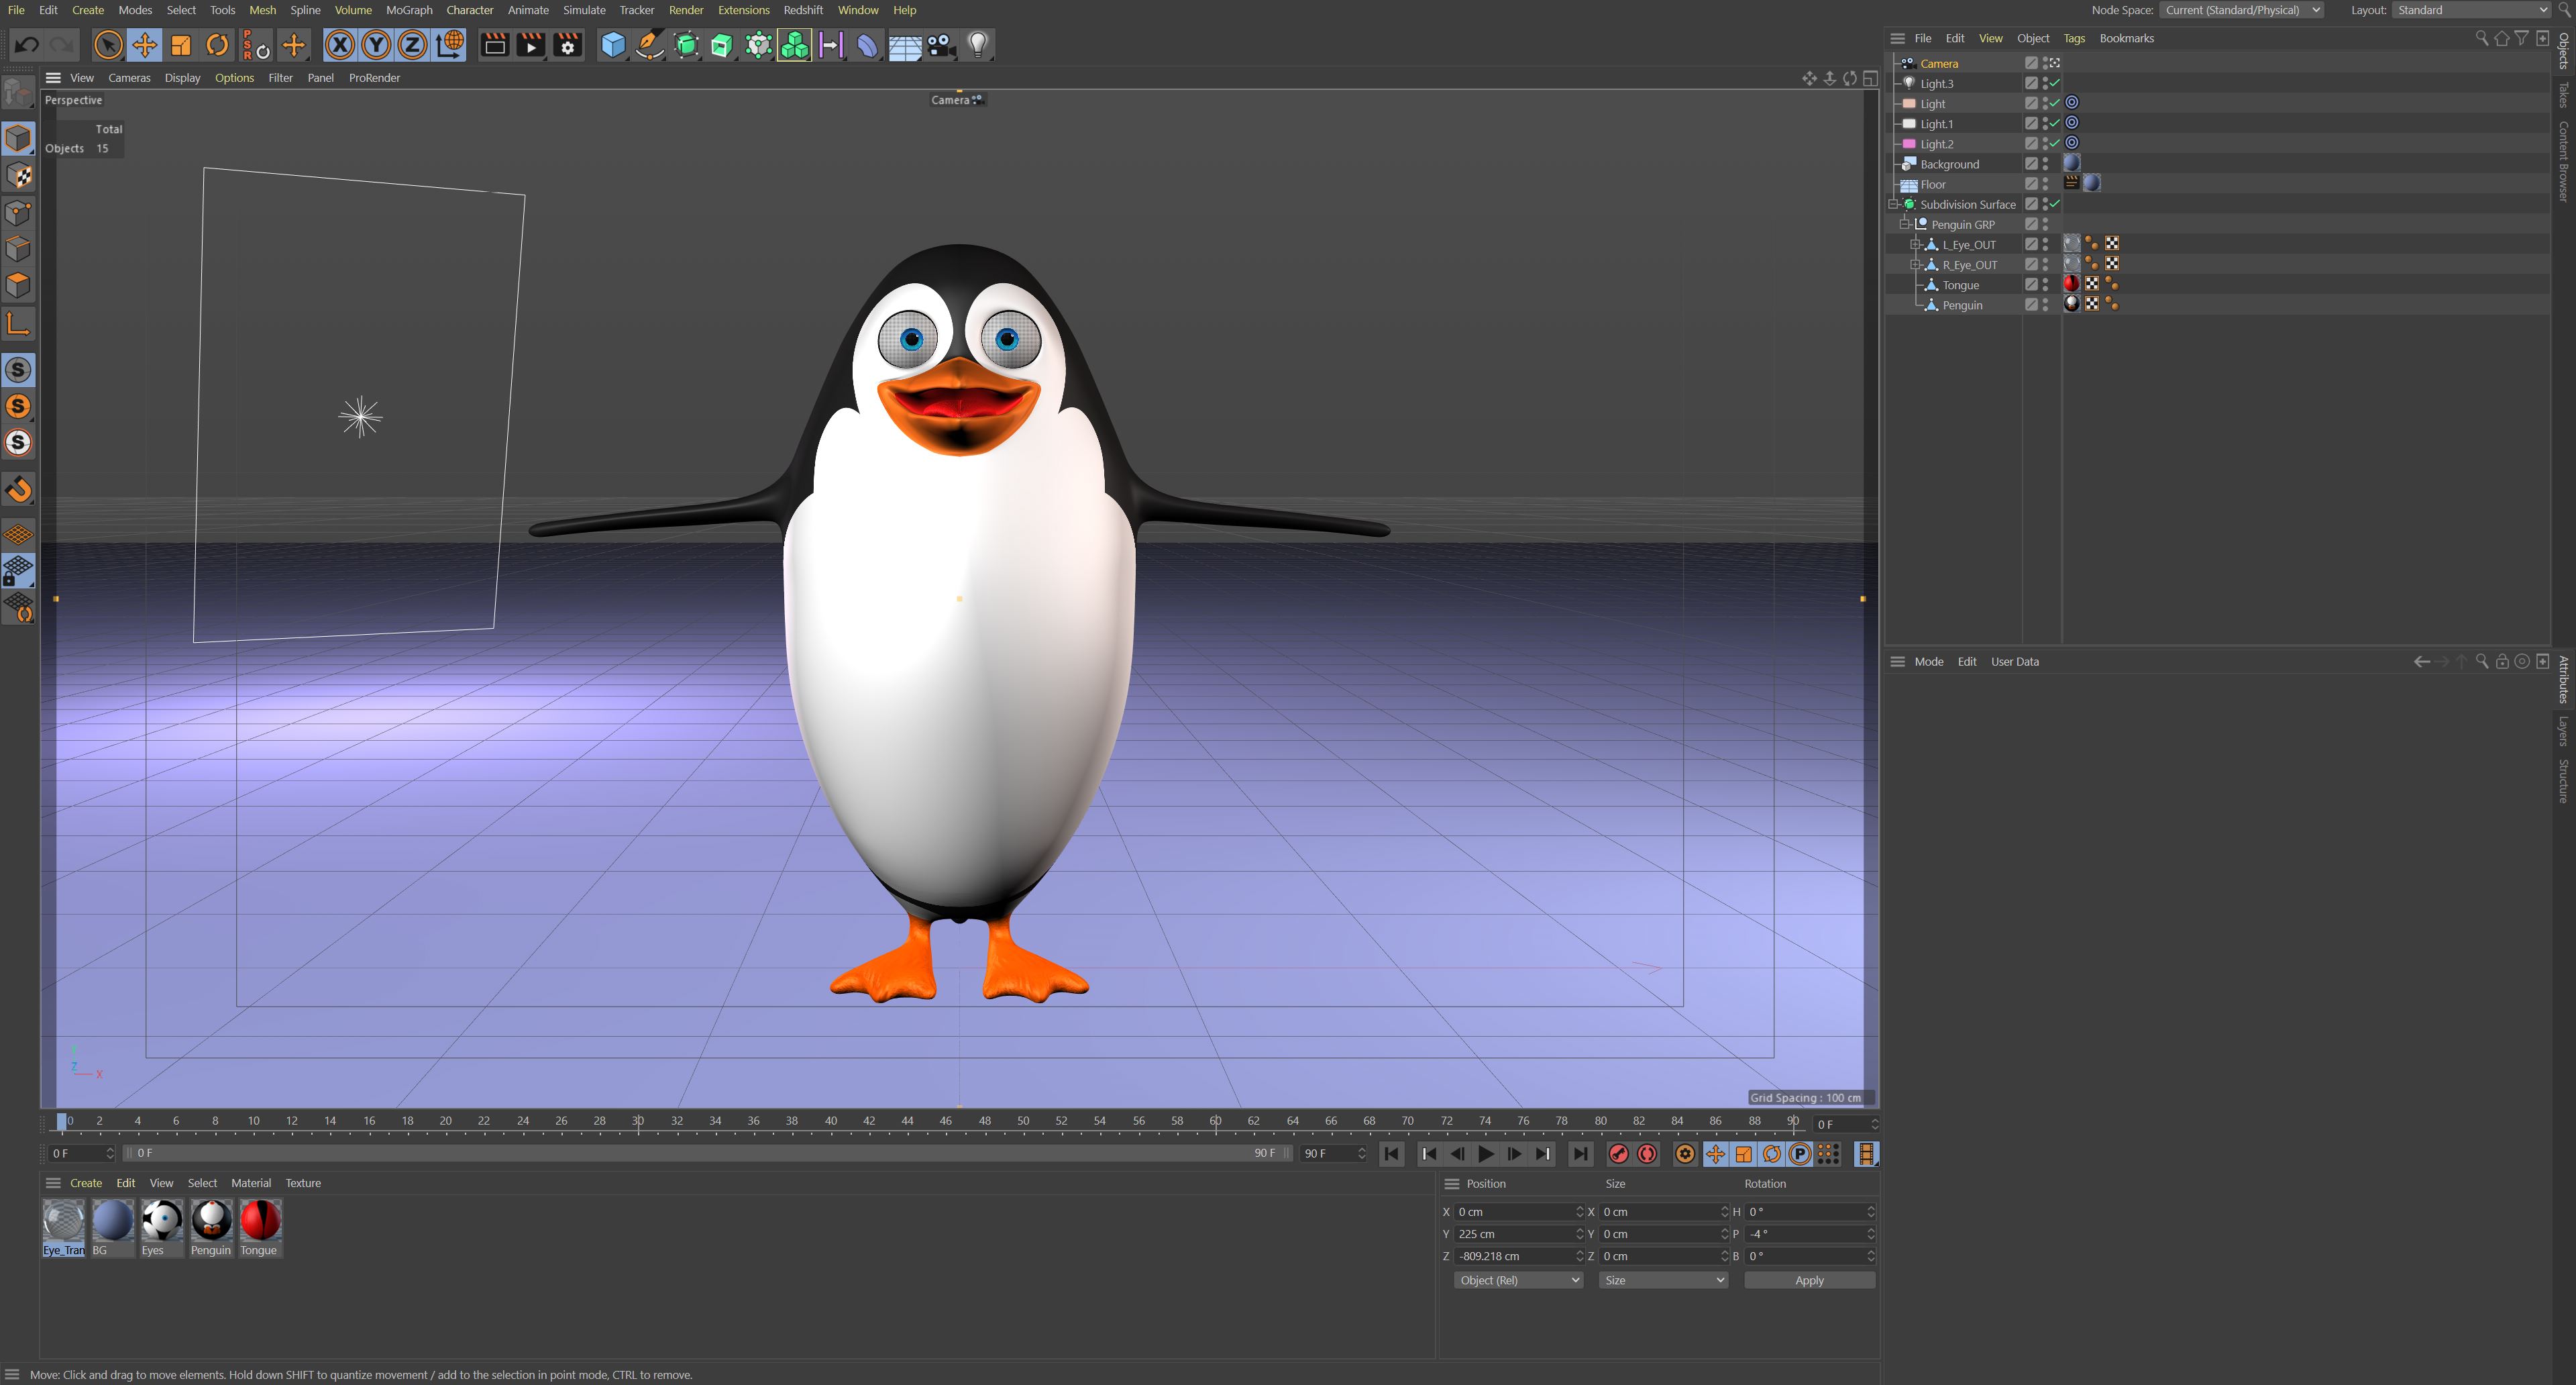Open the Cameras viewport menu
This screenshot has width=2576, height=1385.
point(129,78)
